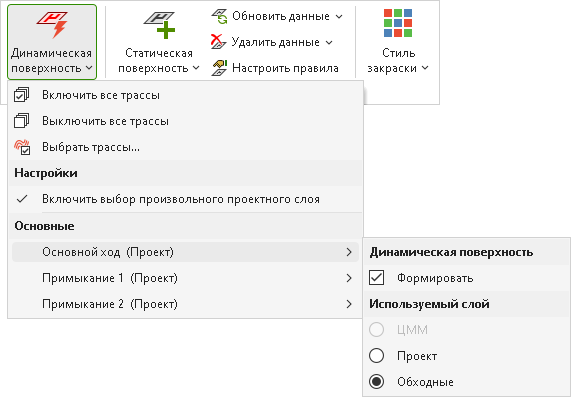Image resolution: width=571 pixels, height=397 pixels.
Task: Open the Обновить данные dropdown arrow
Action: coord(339,16)
